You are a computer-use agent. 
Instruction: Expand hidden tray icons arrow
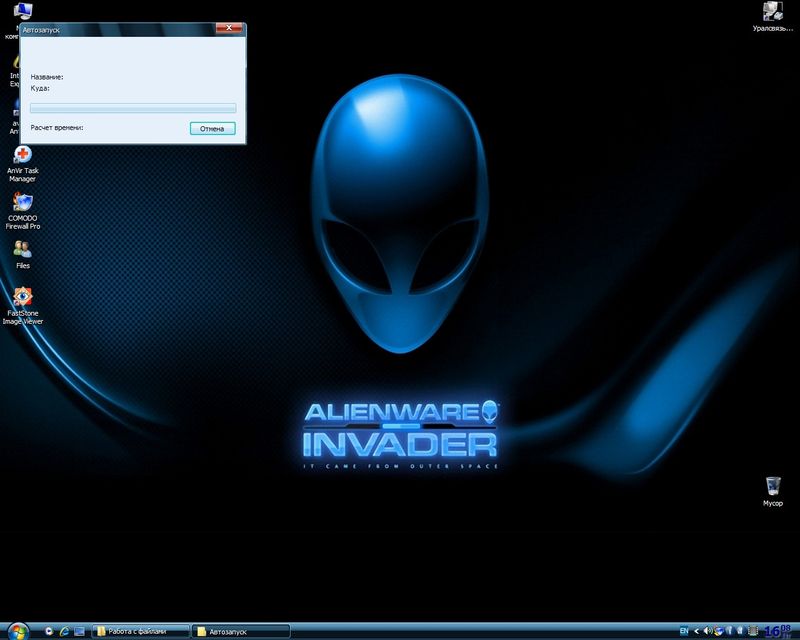coord(696,631)
